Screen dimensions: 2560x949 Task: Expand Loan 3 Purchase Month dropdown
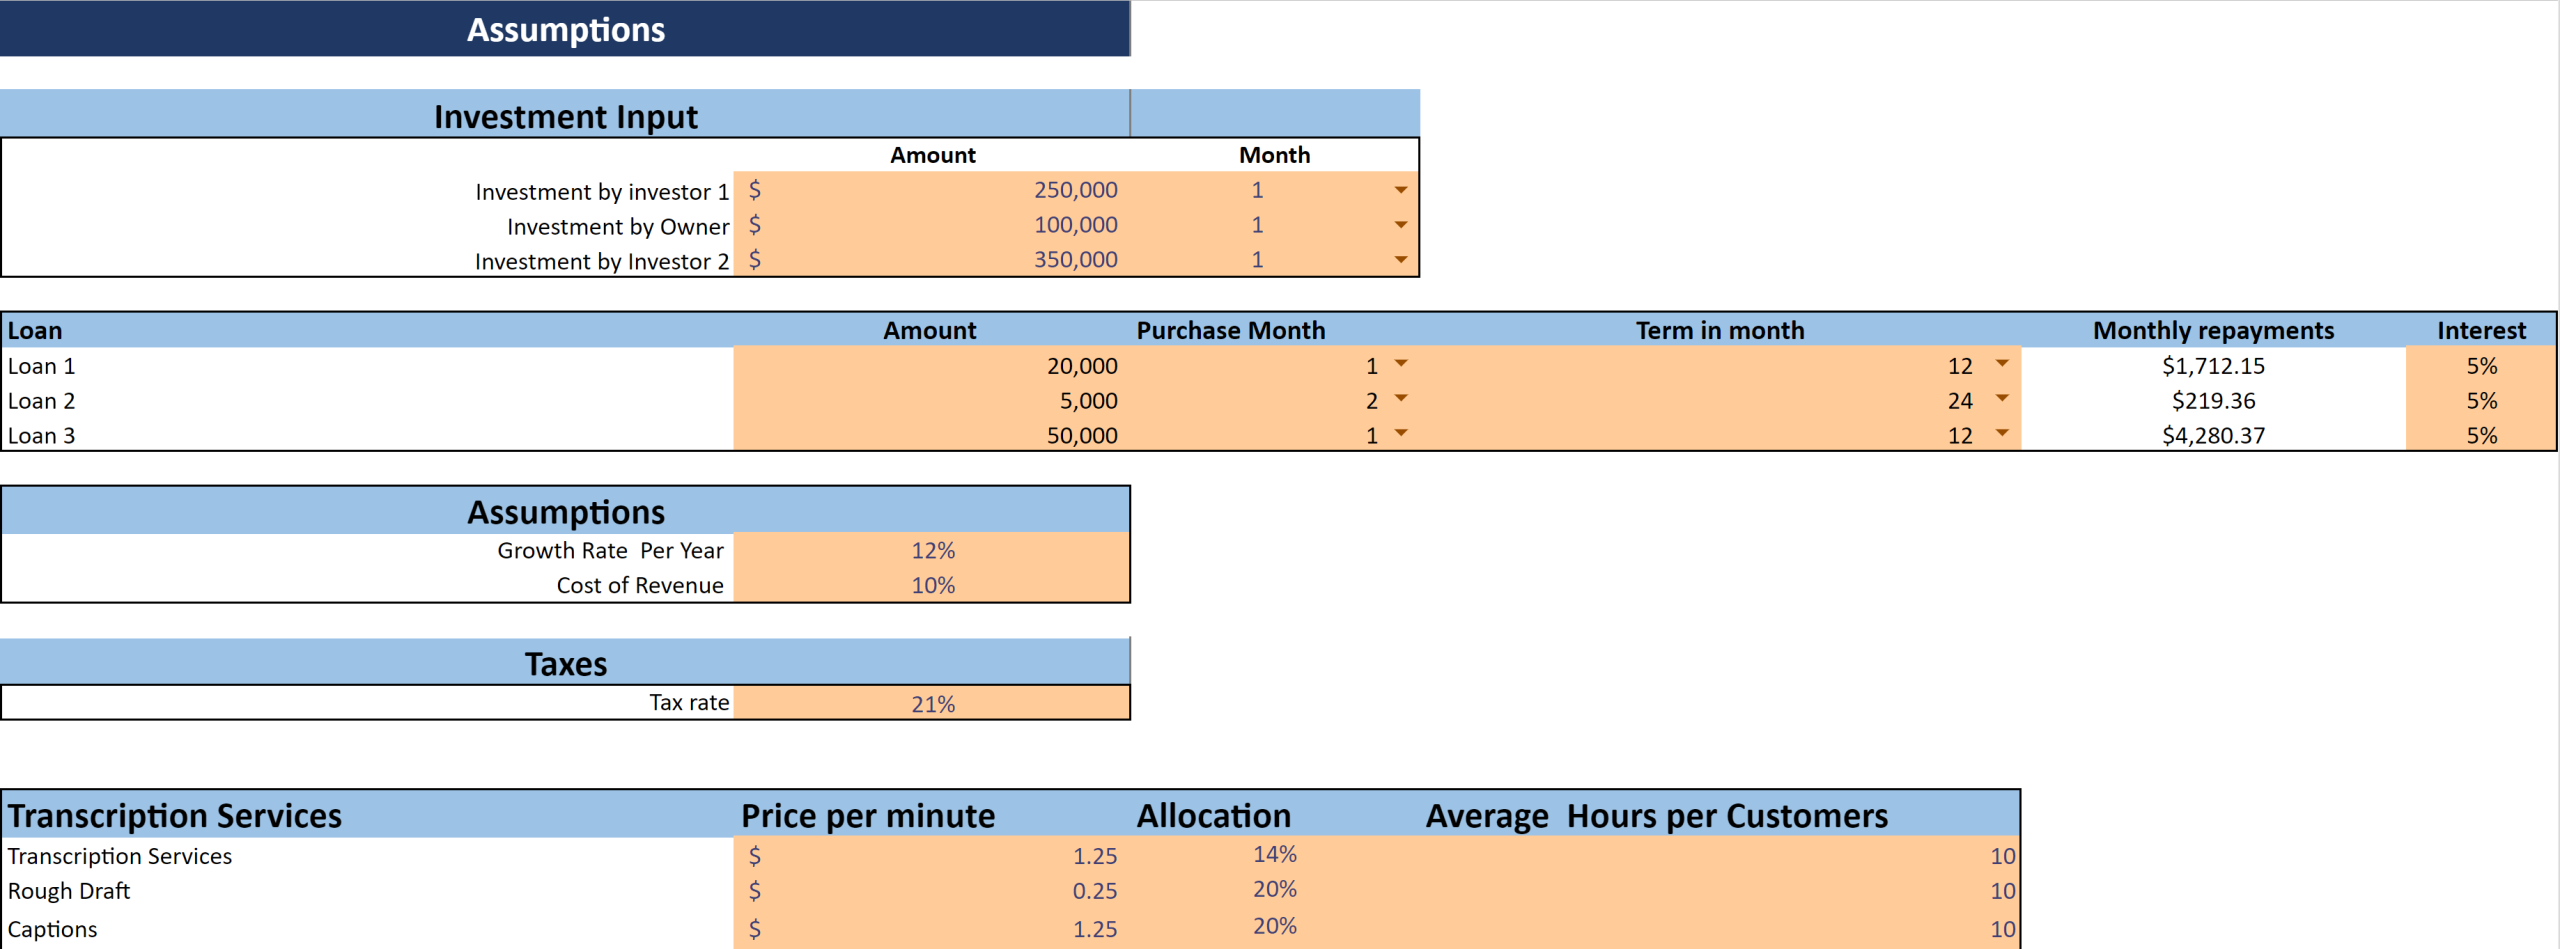(1401, 433)
